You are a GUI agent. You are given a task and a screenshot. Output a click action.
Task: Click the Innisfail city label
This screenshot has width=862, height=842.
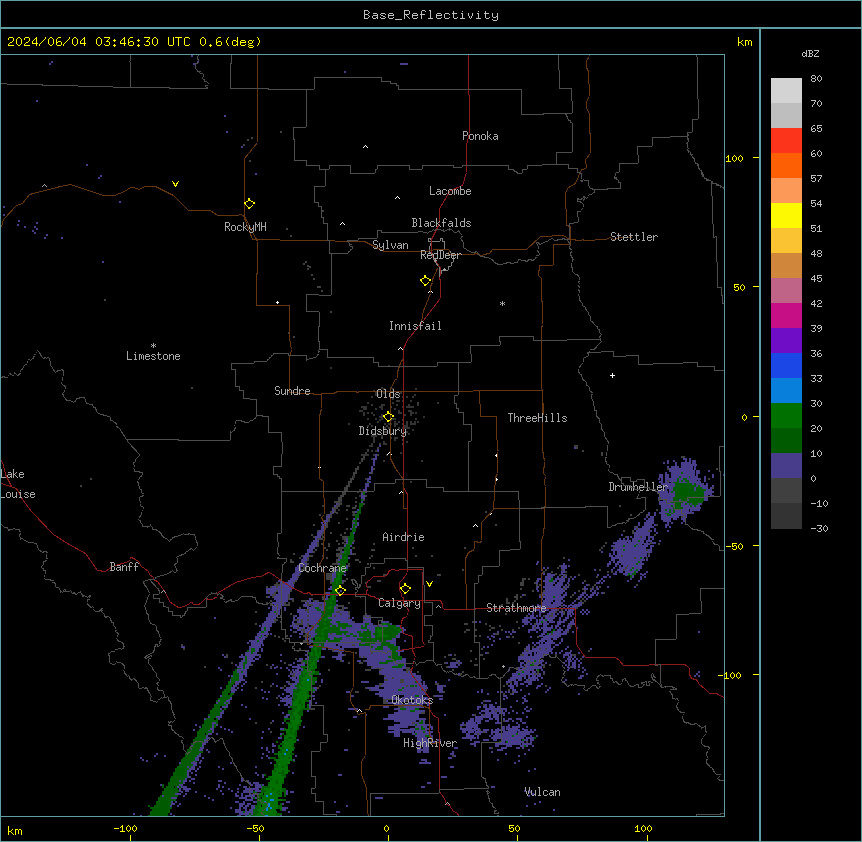[x=415, y=326]
